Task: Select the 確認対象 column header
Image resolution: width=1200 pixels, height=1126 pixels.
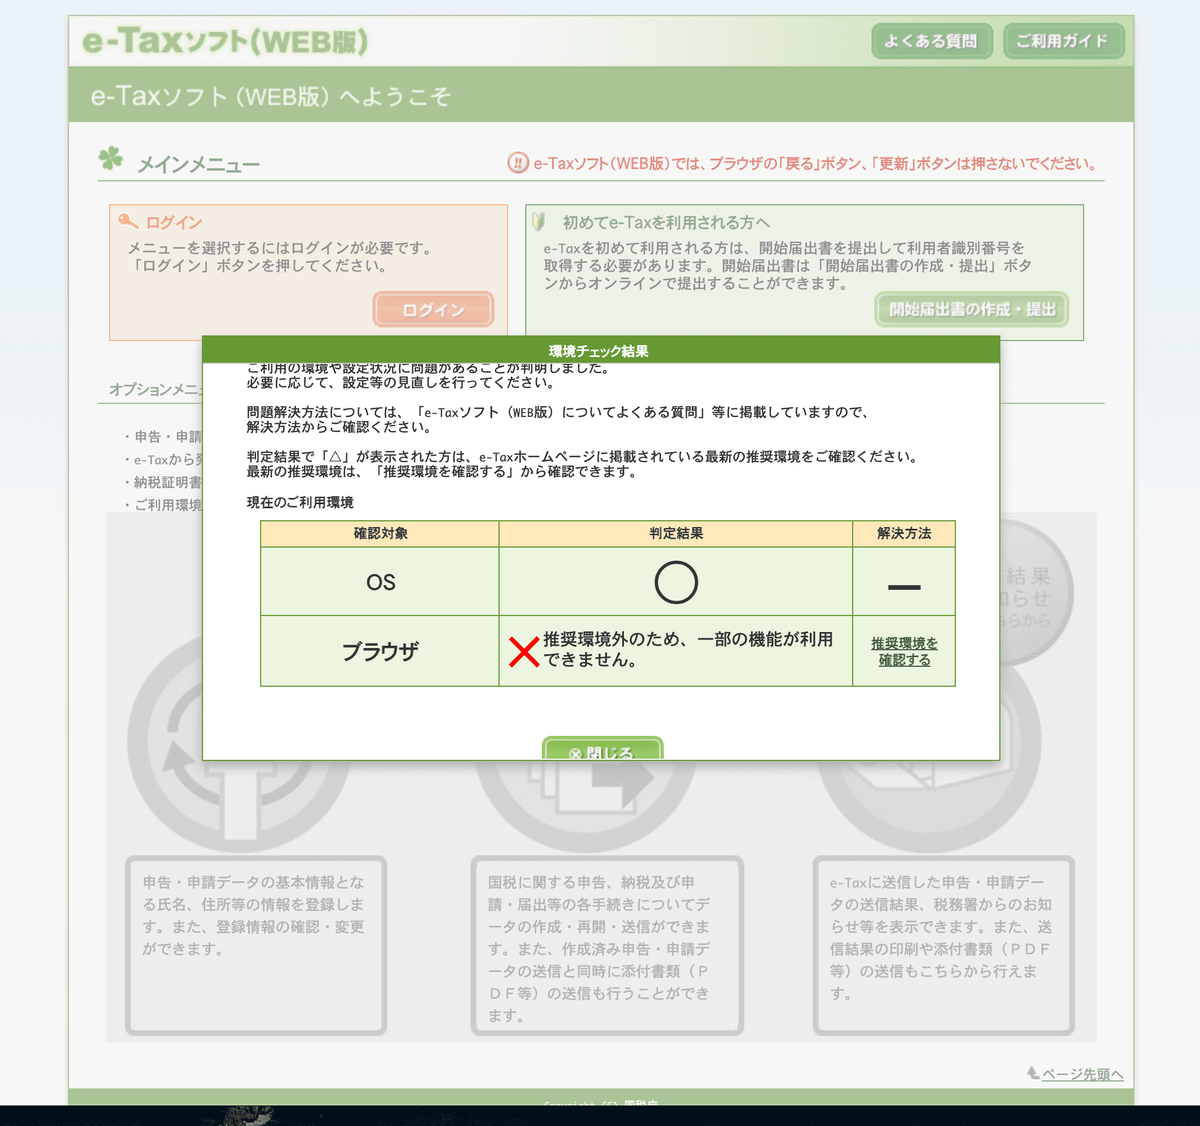Action: [380, 534]
